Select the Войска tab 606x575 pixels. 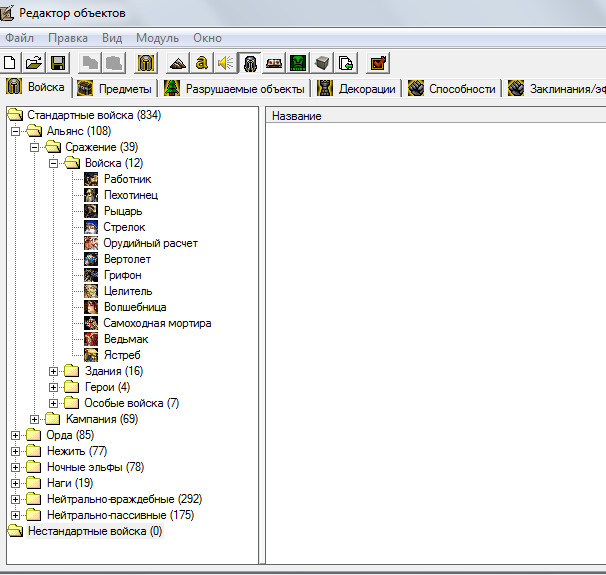click(x=36, y=87)
